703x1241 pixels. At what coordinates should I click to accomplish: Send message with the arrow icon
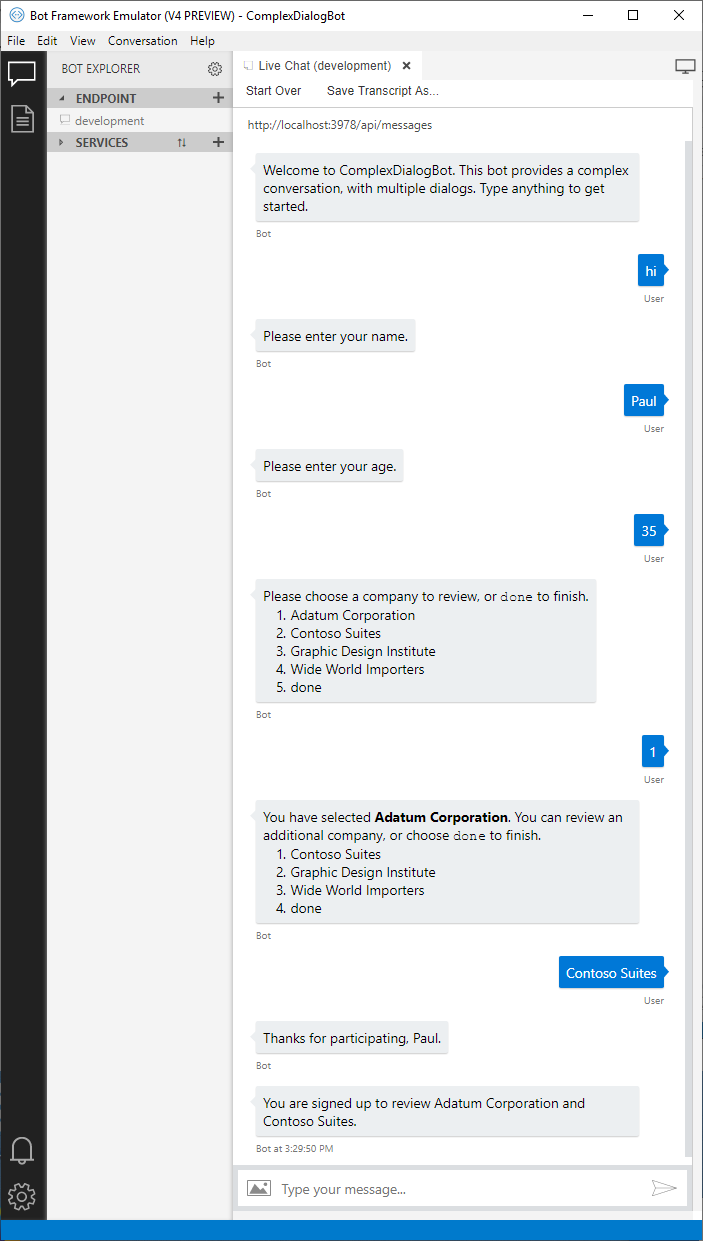[664, 1188]
